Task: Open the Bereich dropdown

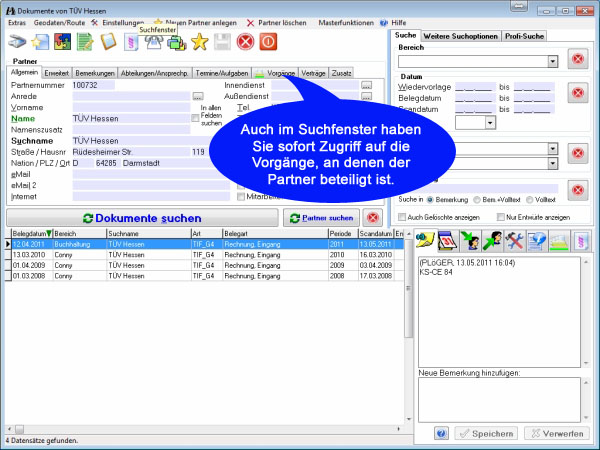Action: coord(553,61)
